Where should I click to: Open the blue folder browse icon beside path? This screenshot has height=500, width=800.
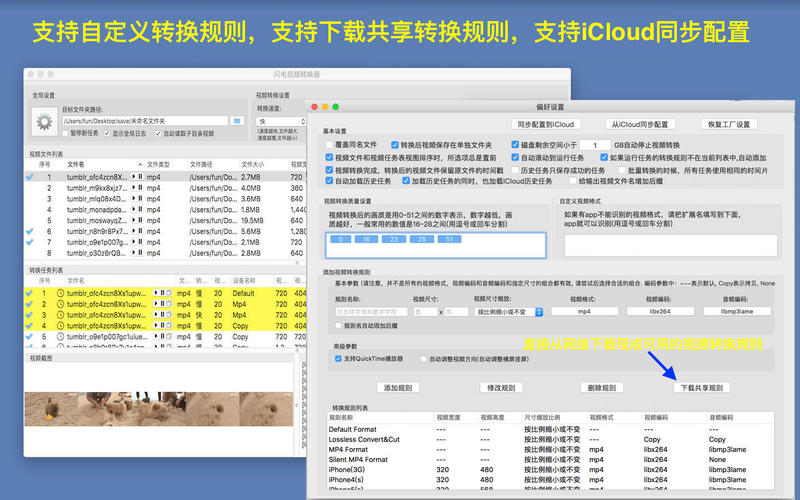pyautogui.click(x=237, y=121)
